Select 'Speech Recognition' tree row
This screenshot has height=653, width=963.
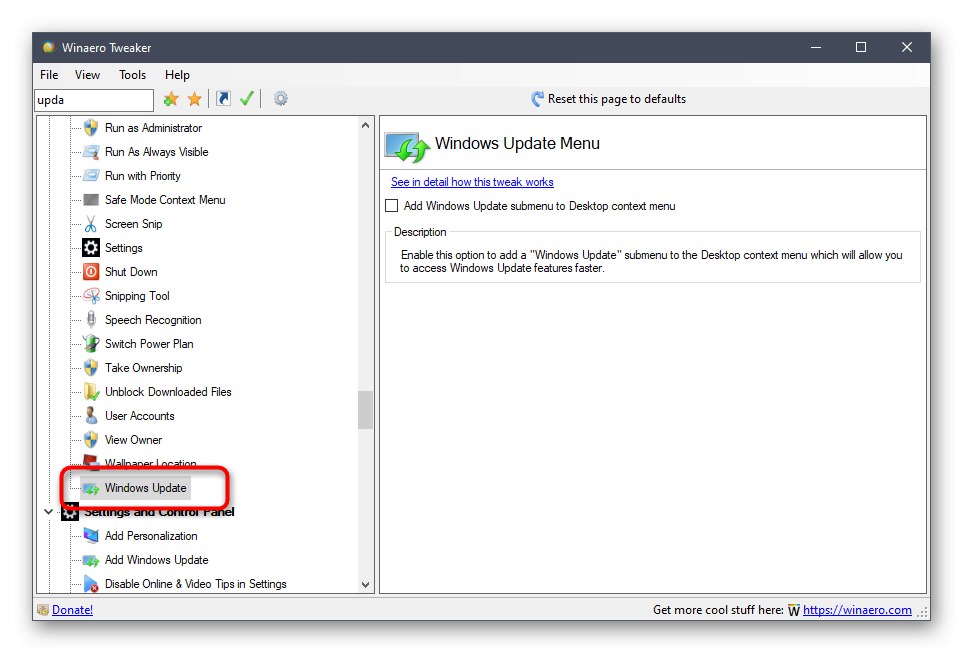[x=153, y=319]
